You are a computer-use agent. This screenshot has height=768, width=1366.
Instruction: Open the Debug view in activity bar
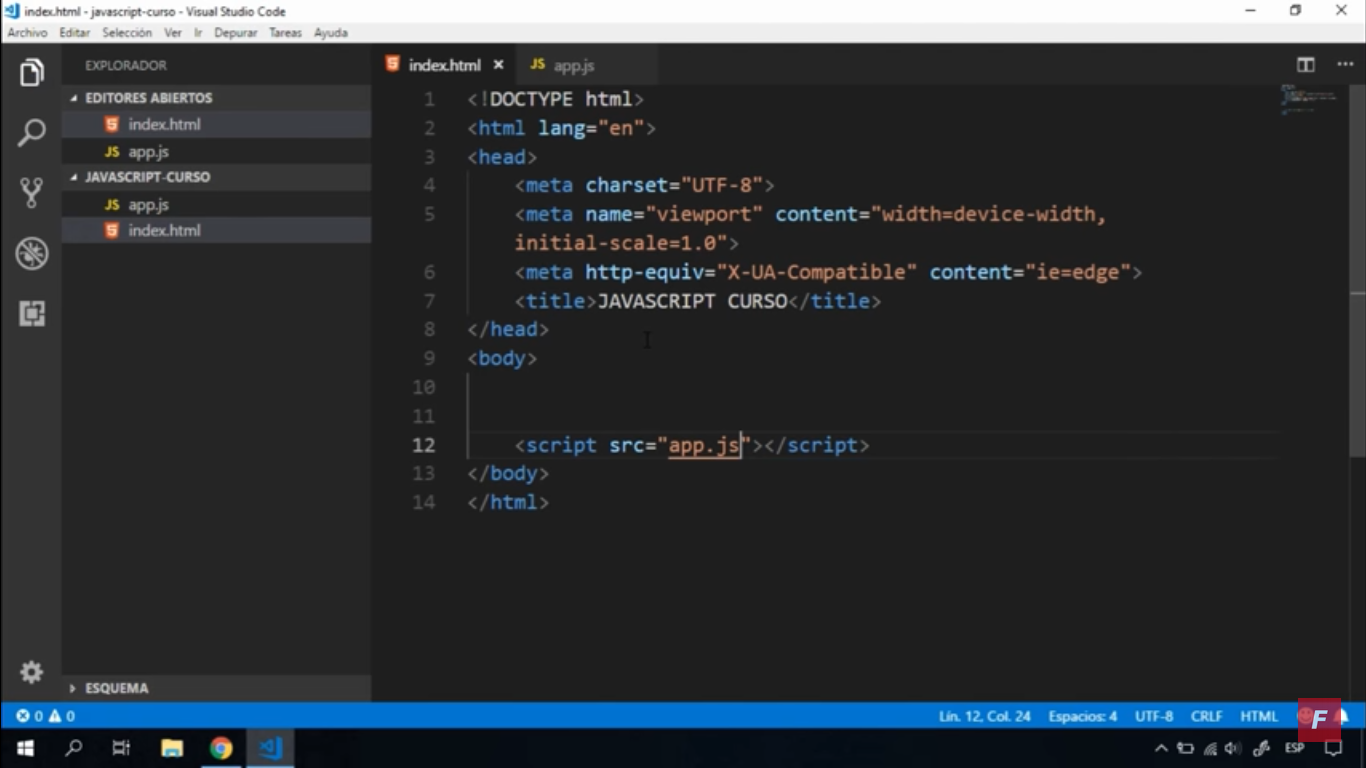(x=31, y=253)
